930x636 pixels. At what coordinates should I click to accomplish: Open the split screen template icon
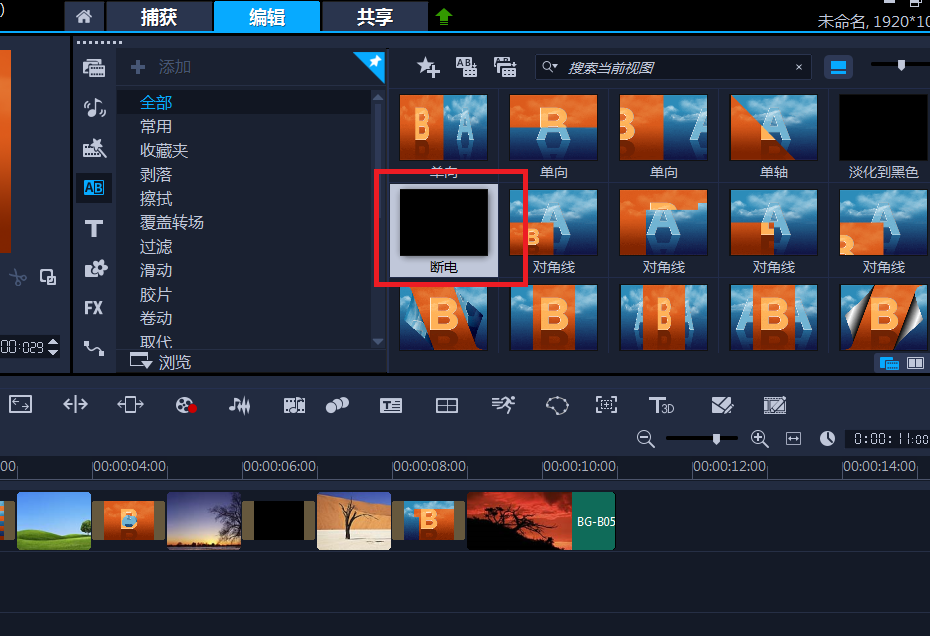click(722, 405)
